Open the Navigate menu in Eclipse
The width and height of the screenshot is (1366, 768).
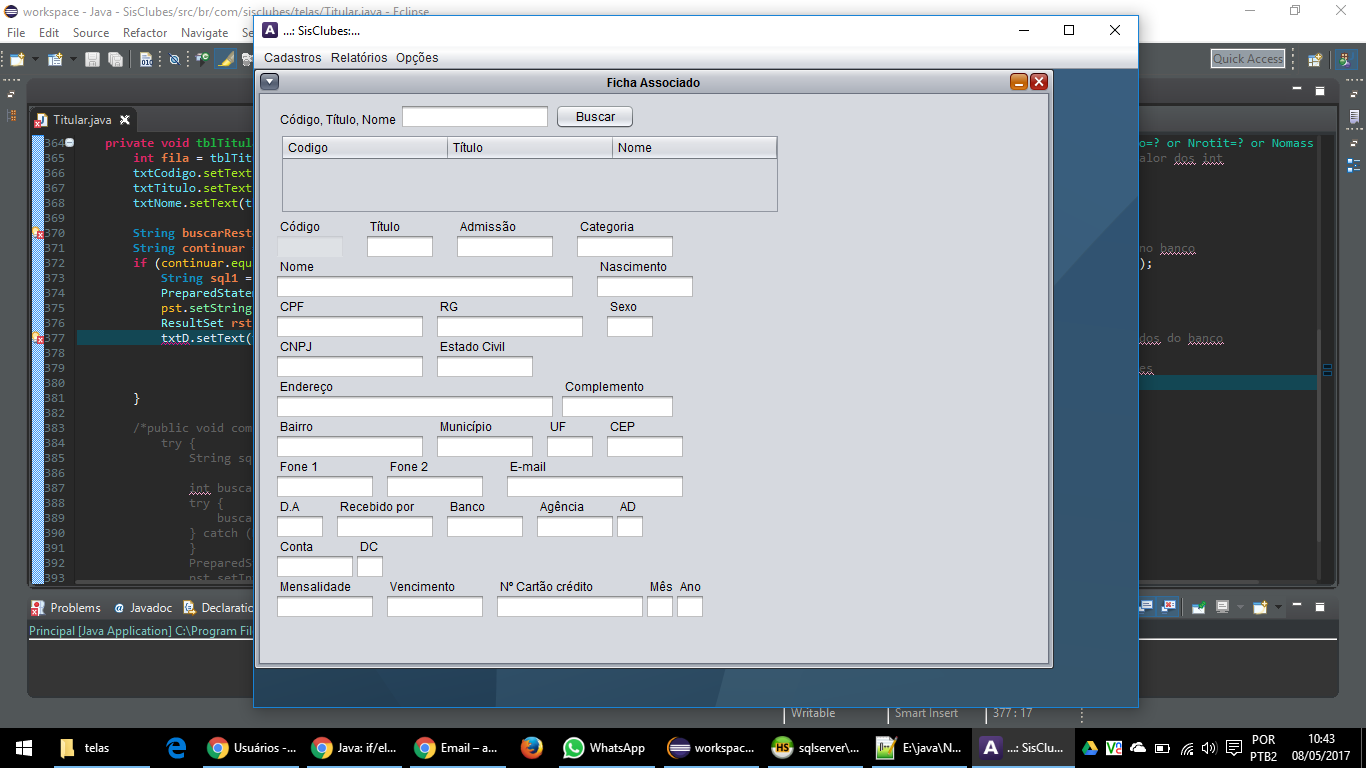pyautogui.click(x=204, y=33)
